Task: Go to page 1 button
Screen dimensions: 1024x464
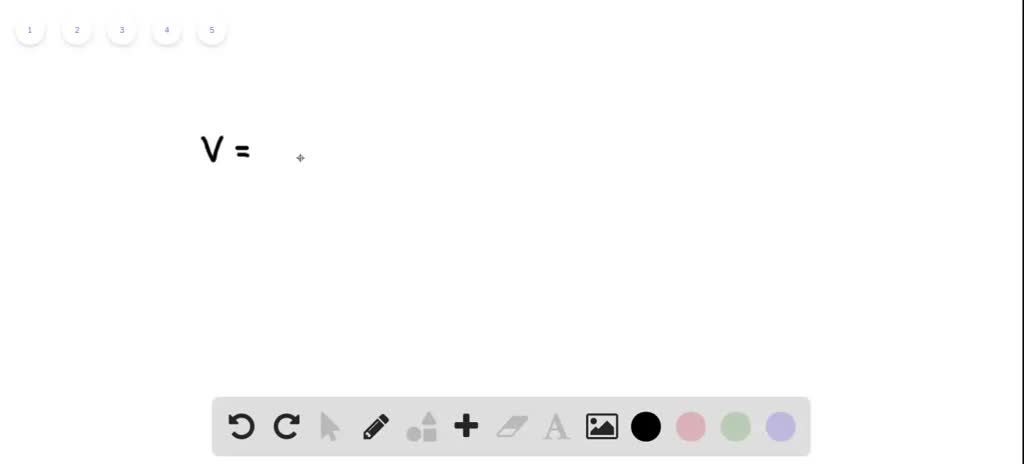Action: (x=29, y=30)
